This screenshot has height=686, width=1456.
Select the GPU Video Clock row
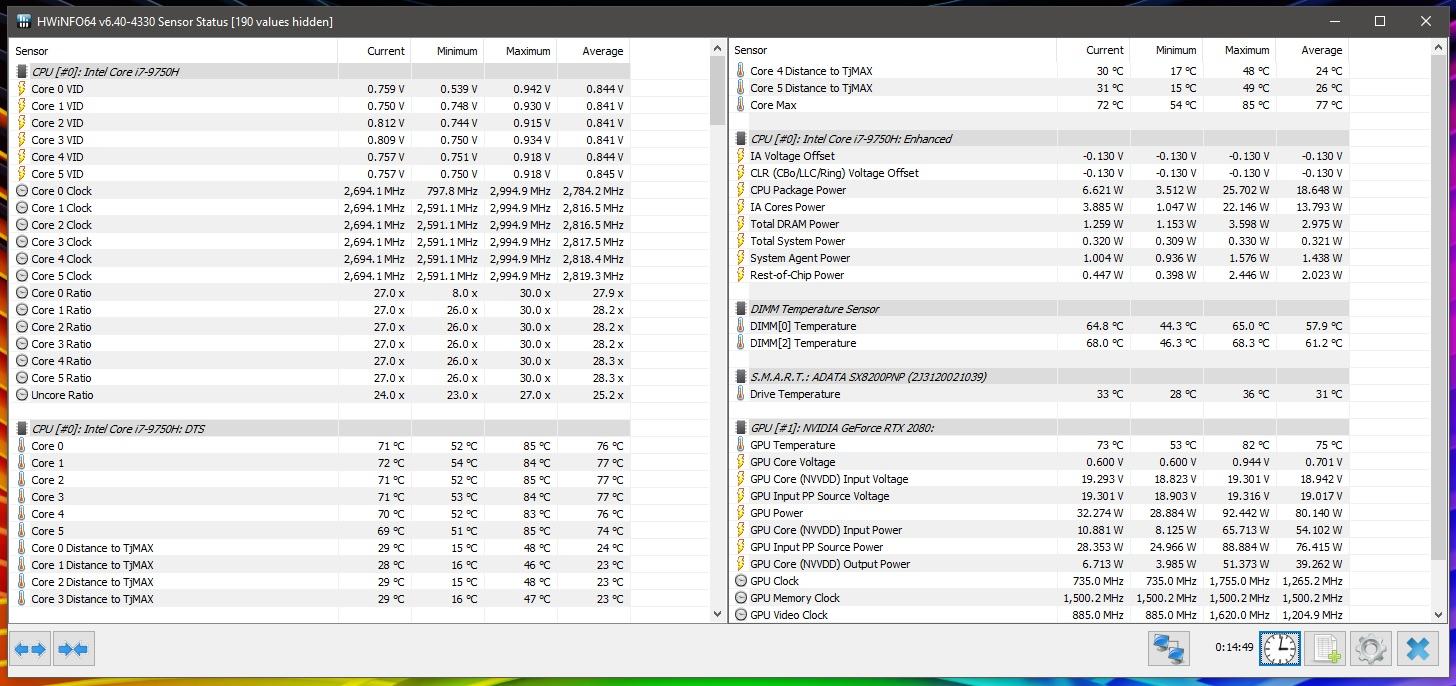tap(1039, 615)
